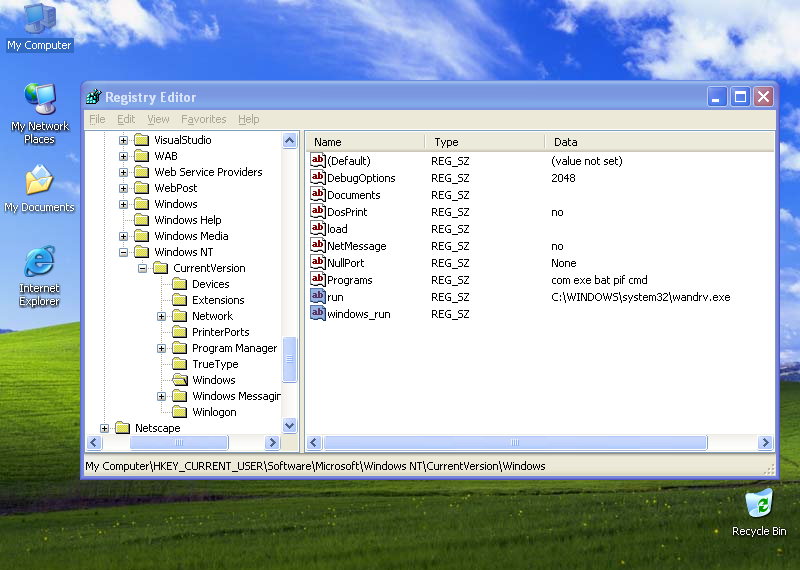This screenshot has width=800, height=570.
Task: Select the windows_run value icon
Action: [318, 314]
